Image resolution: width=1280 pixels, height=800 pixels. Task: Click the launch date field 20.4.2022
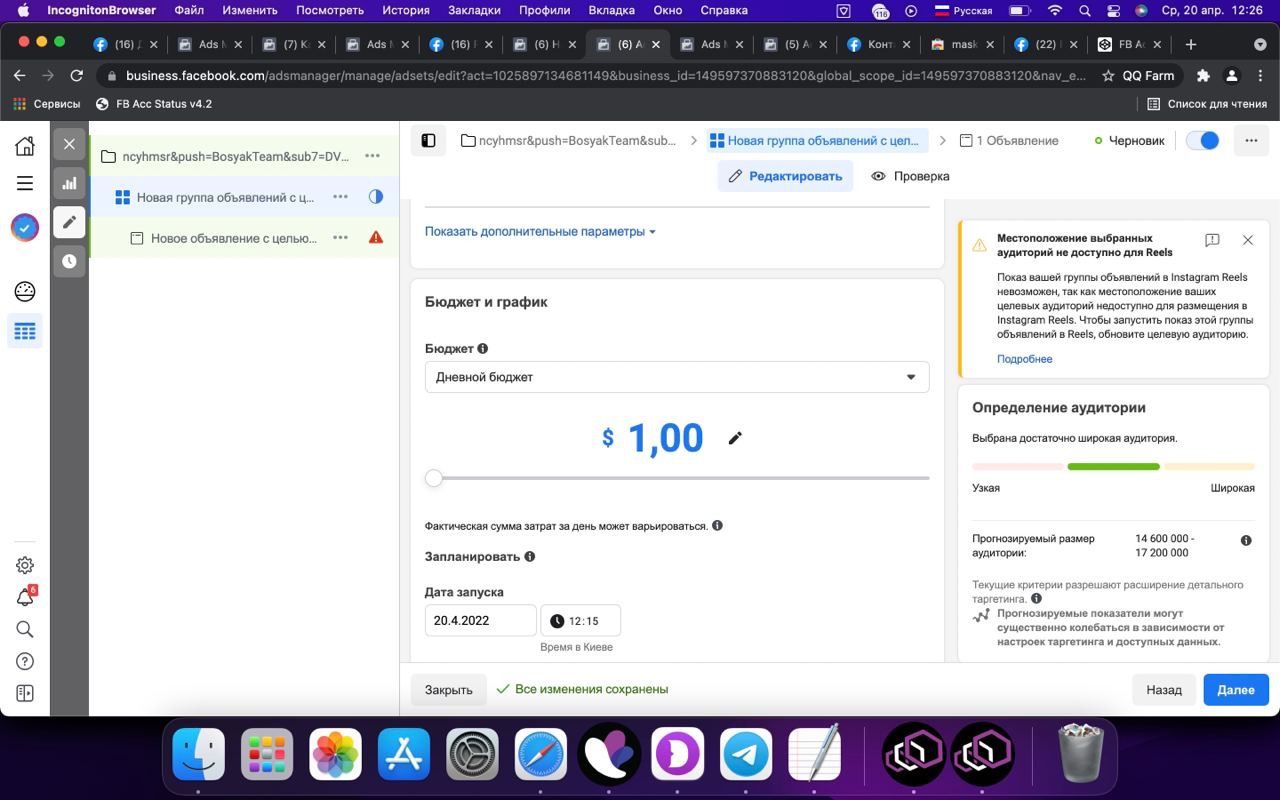pyautogui.click(x=480, y=620)
